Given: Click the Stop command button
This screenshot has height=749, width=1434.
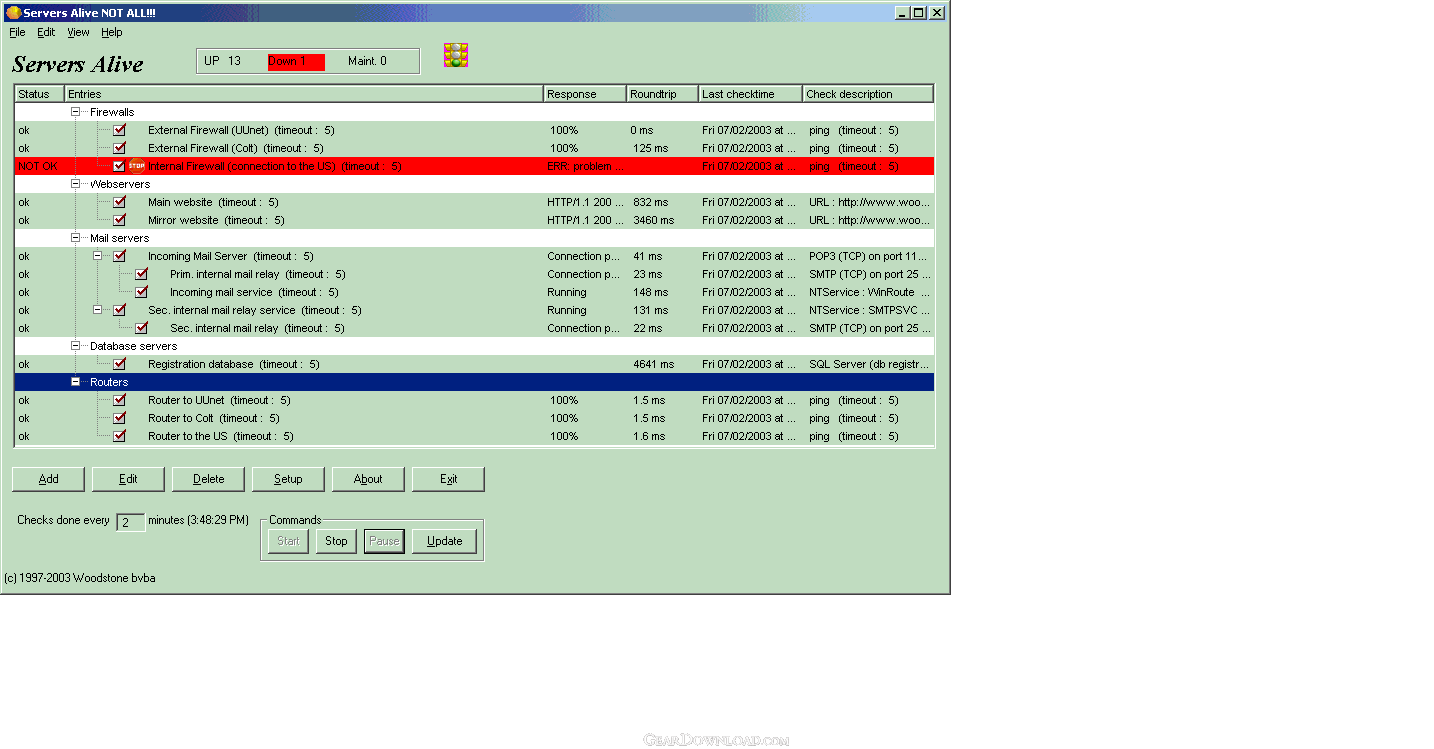Looking at the screenshot, I should (336, 541).
